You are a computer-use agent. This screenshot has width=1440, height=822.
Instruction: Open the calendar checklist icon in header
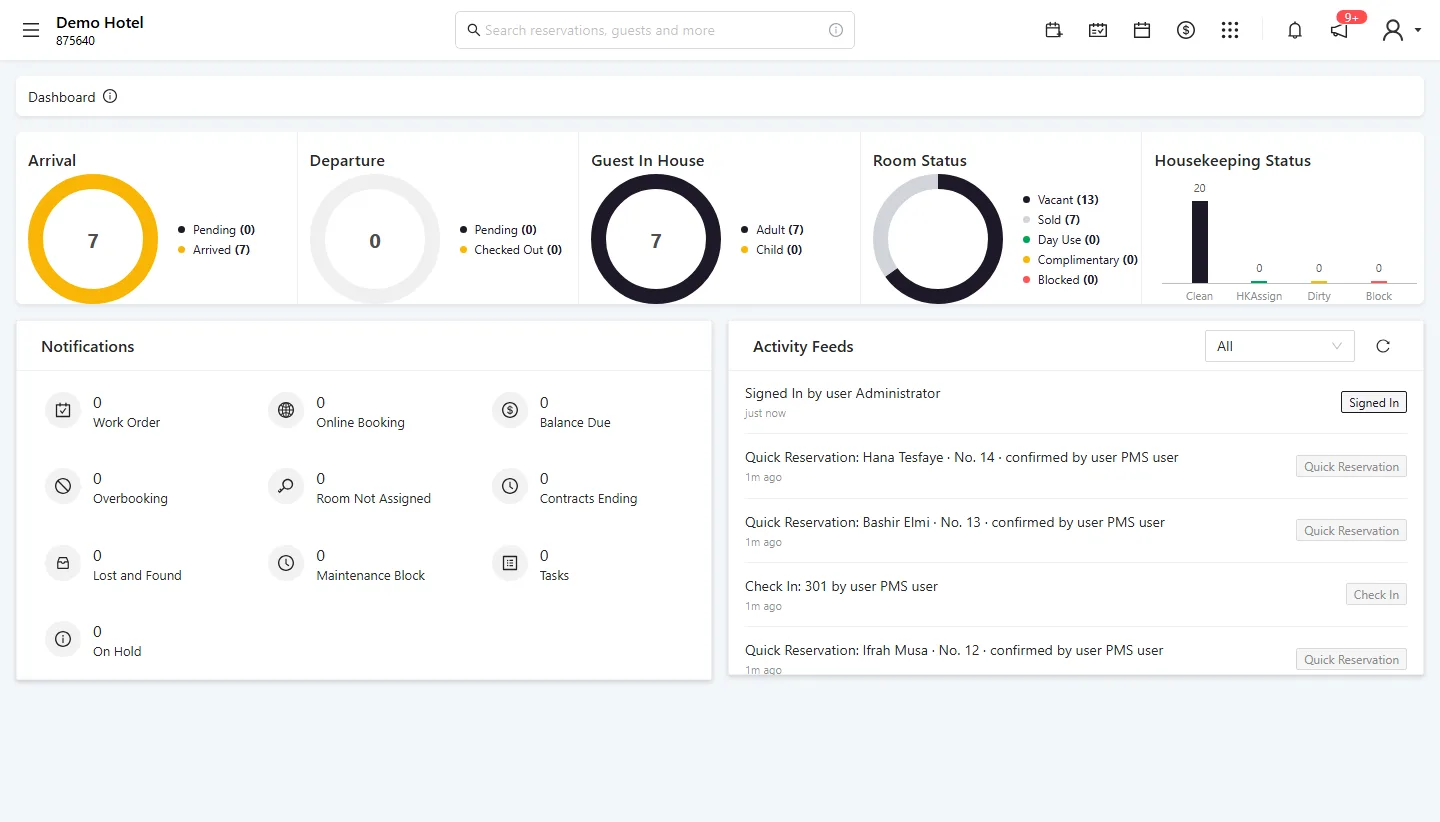[1098, 30]
